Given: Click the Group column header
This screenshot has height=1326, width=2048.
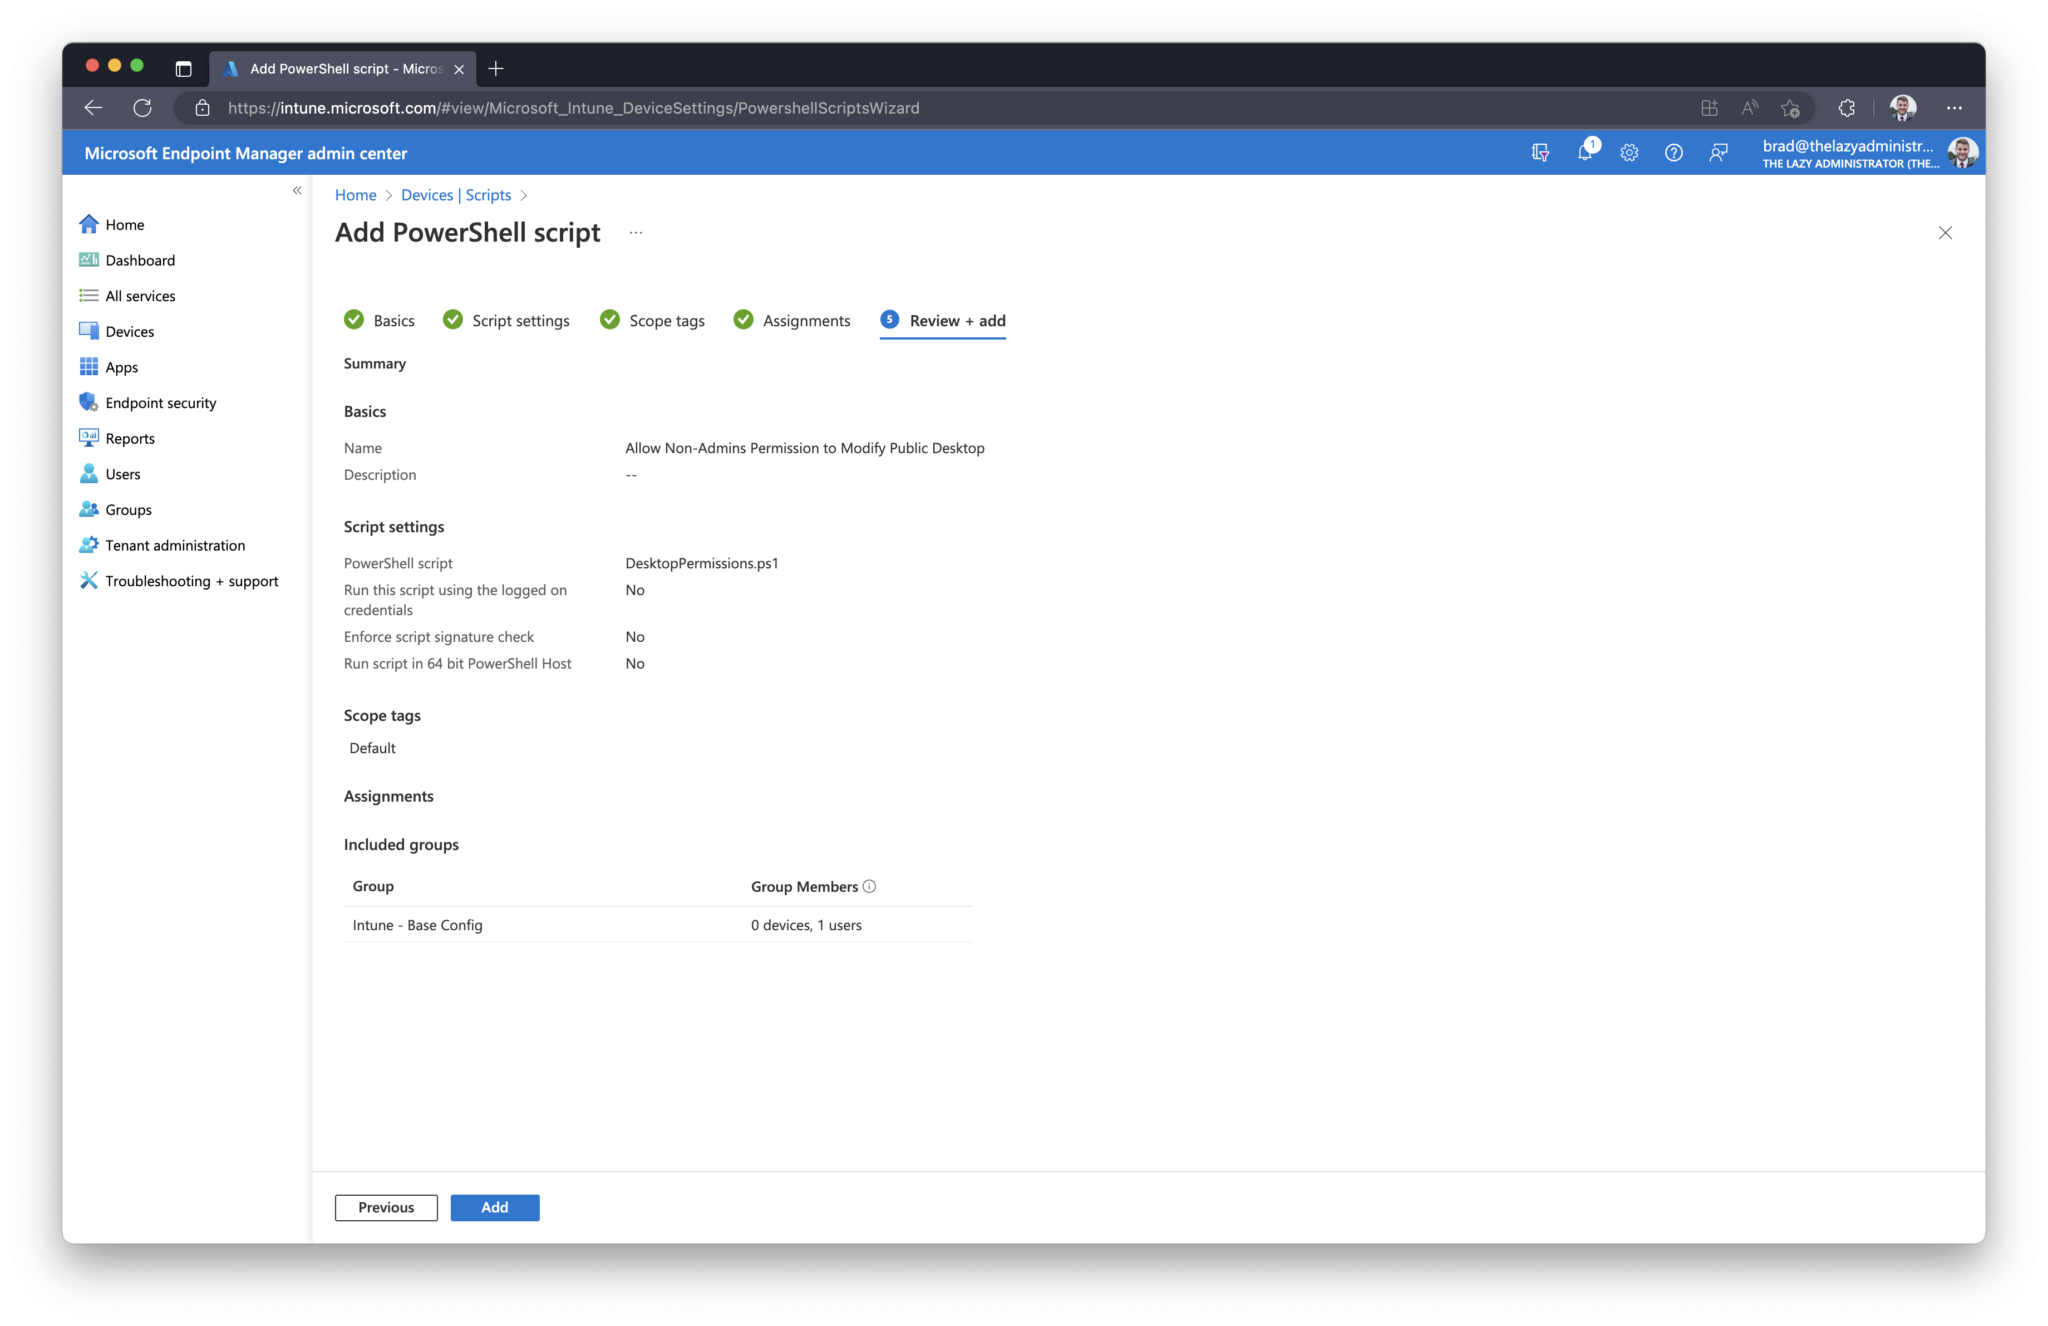Looking at the screenshot, I should (x=373, y=886).
